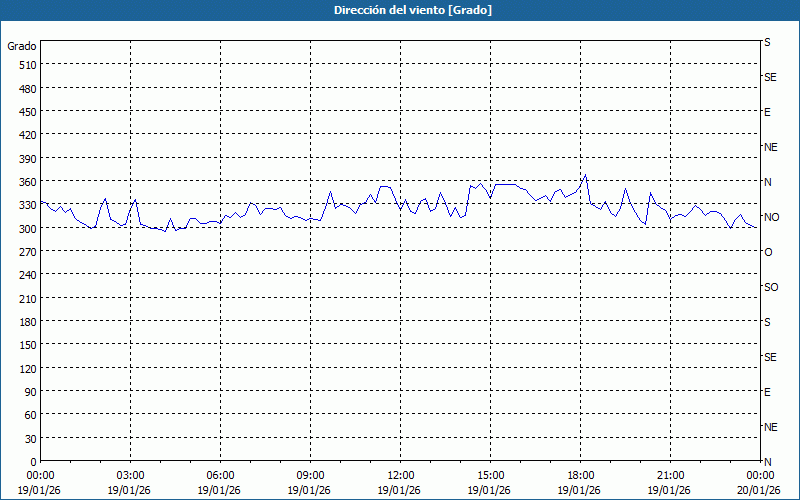The image size is (800, 500).
Task: Pick the 15:00 time label
Action: 490,475
